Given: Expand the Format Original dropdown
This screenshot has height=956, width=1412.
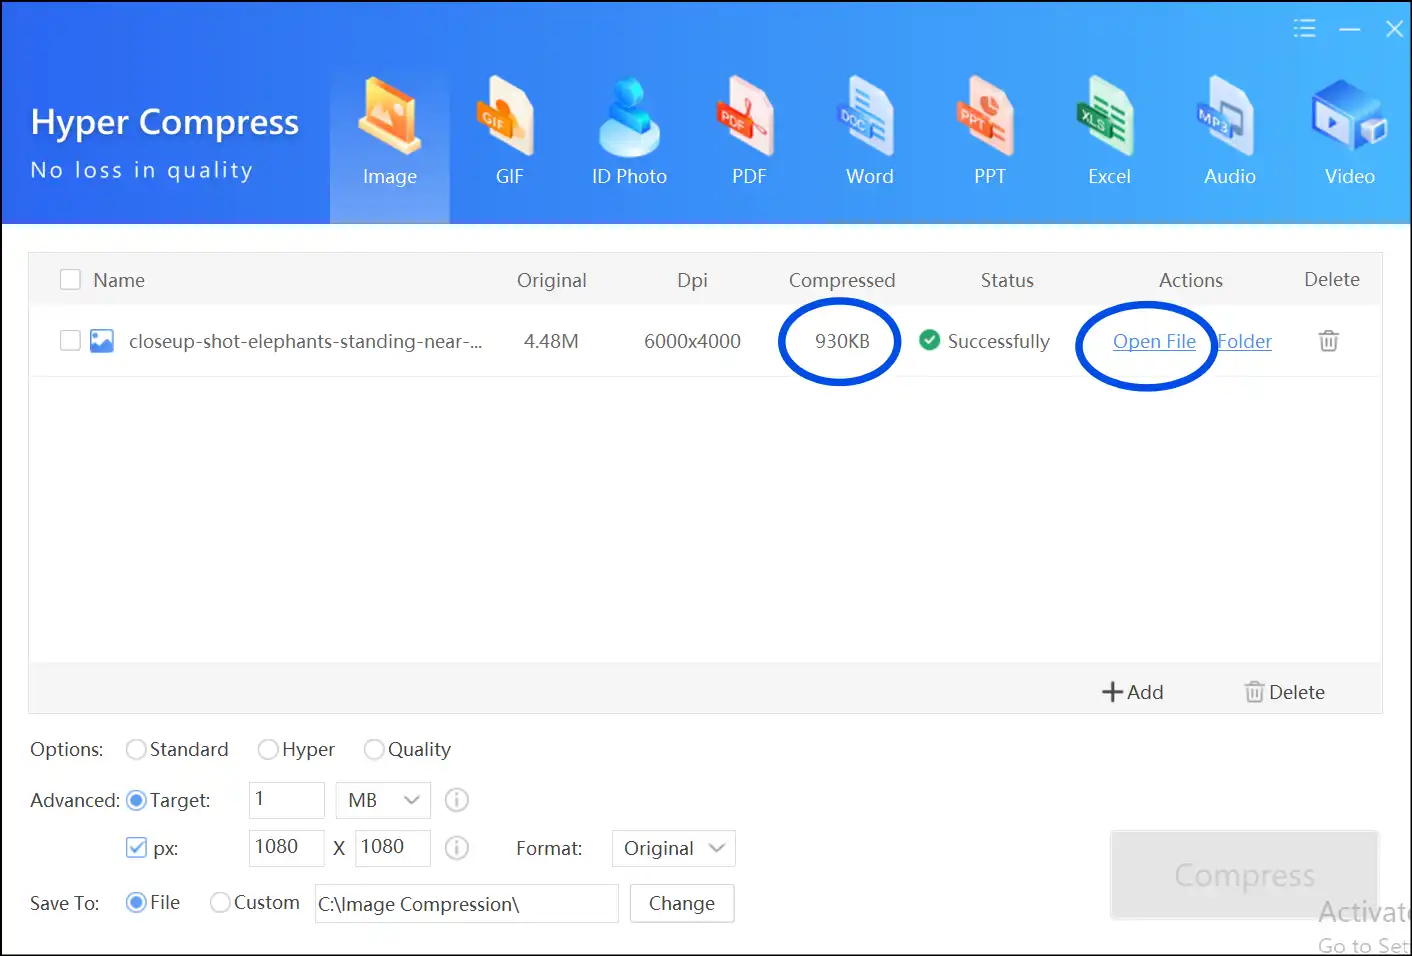Looking at the screenshot, I should pyautogui.click(x=674, y=848).
